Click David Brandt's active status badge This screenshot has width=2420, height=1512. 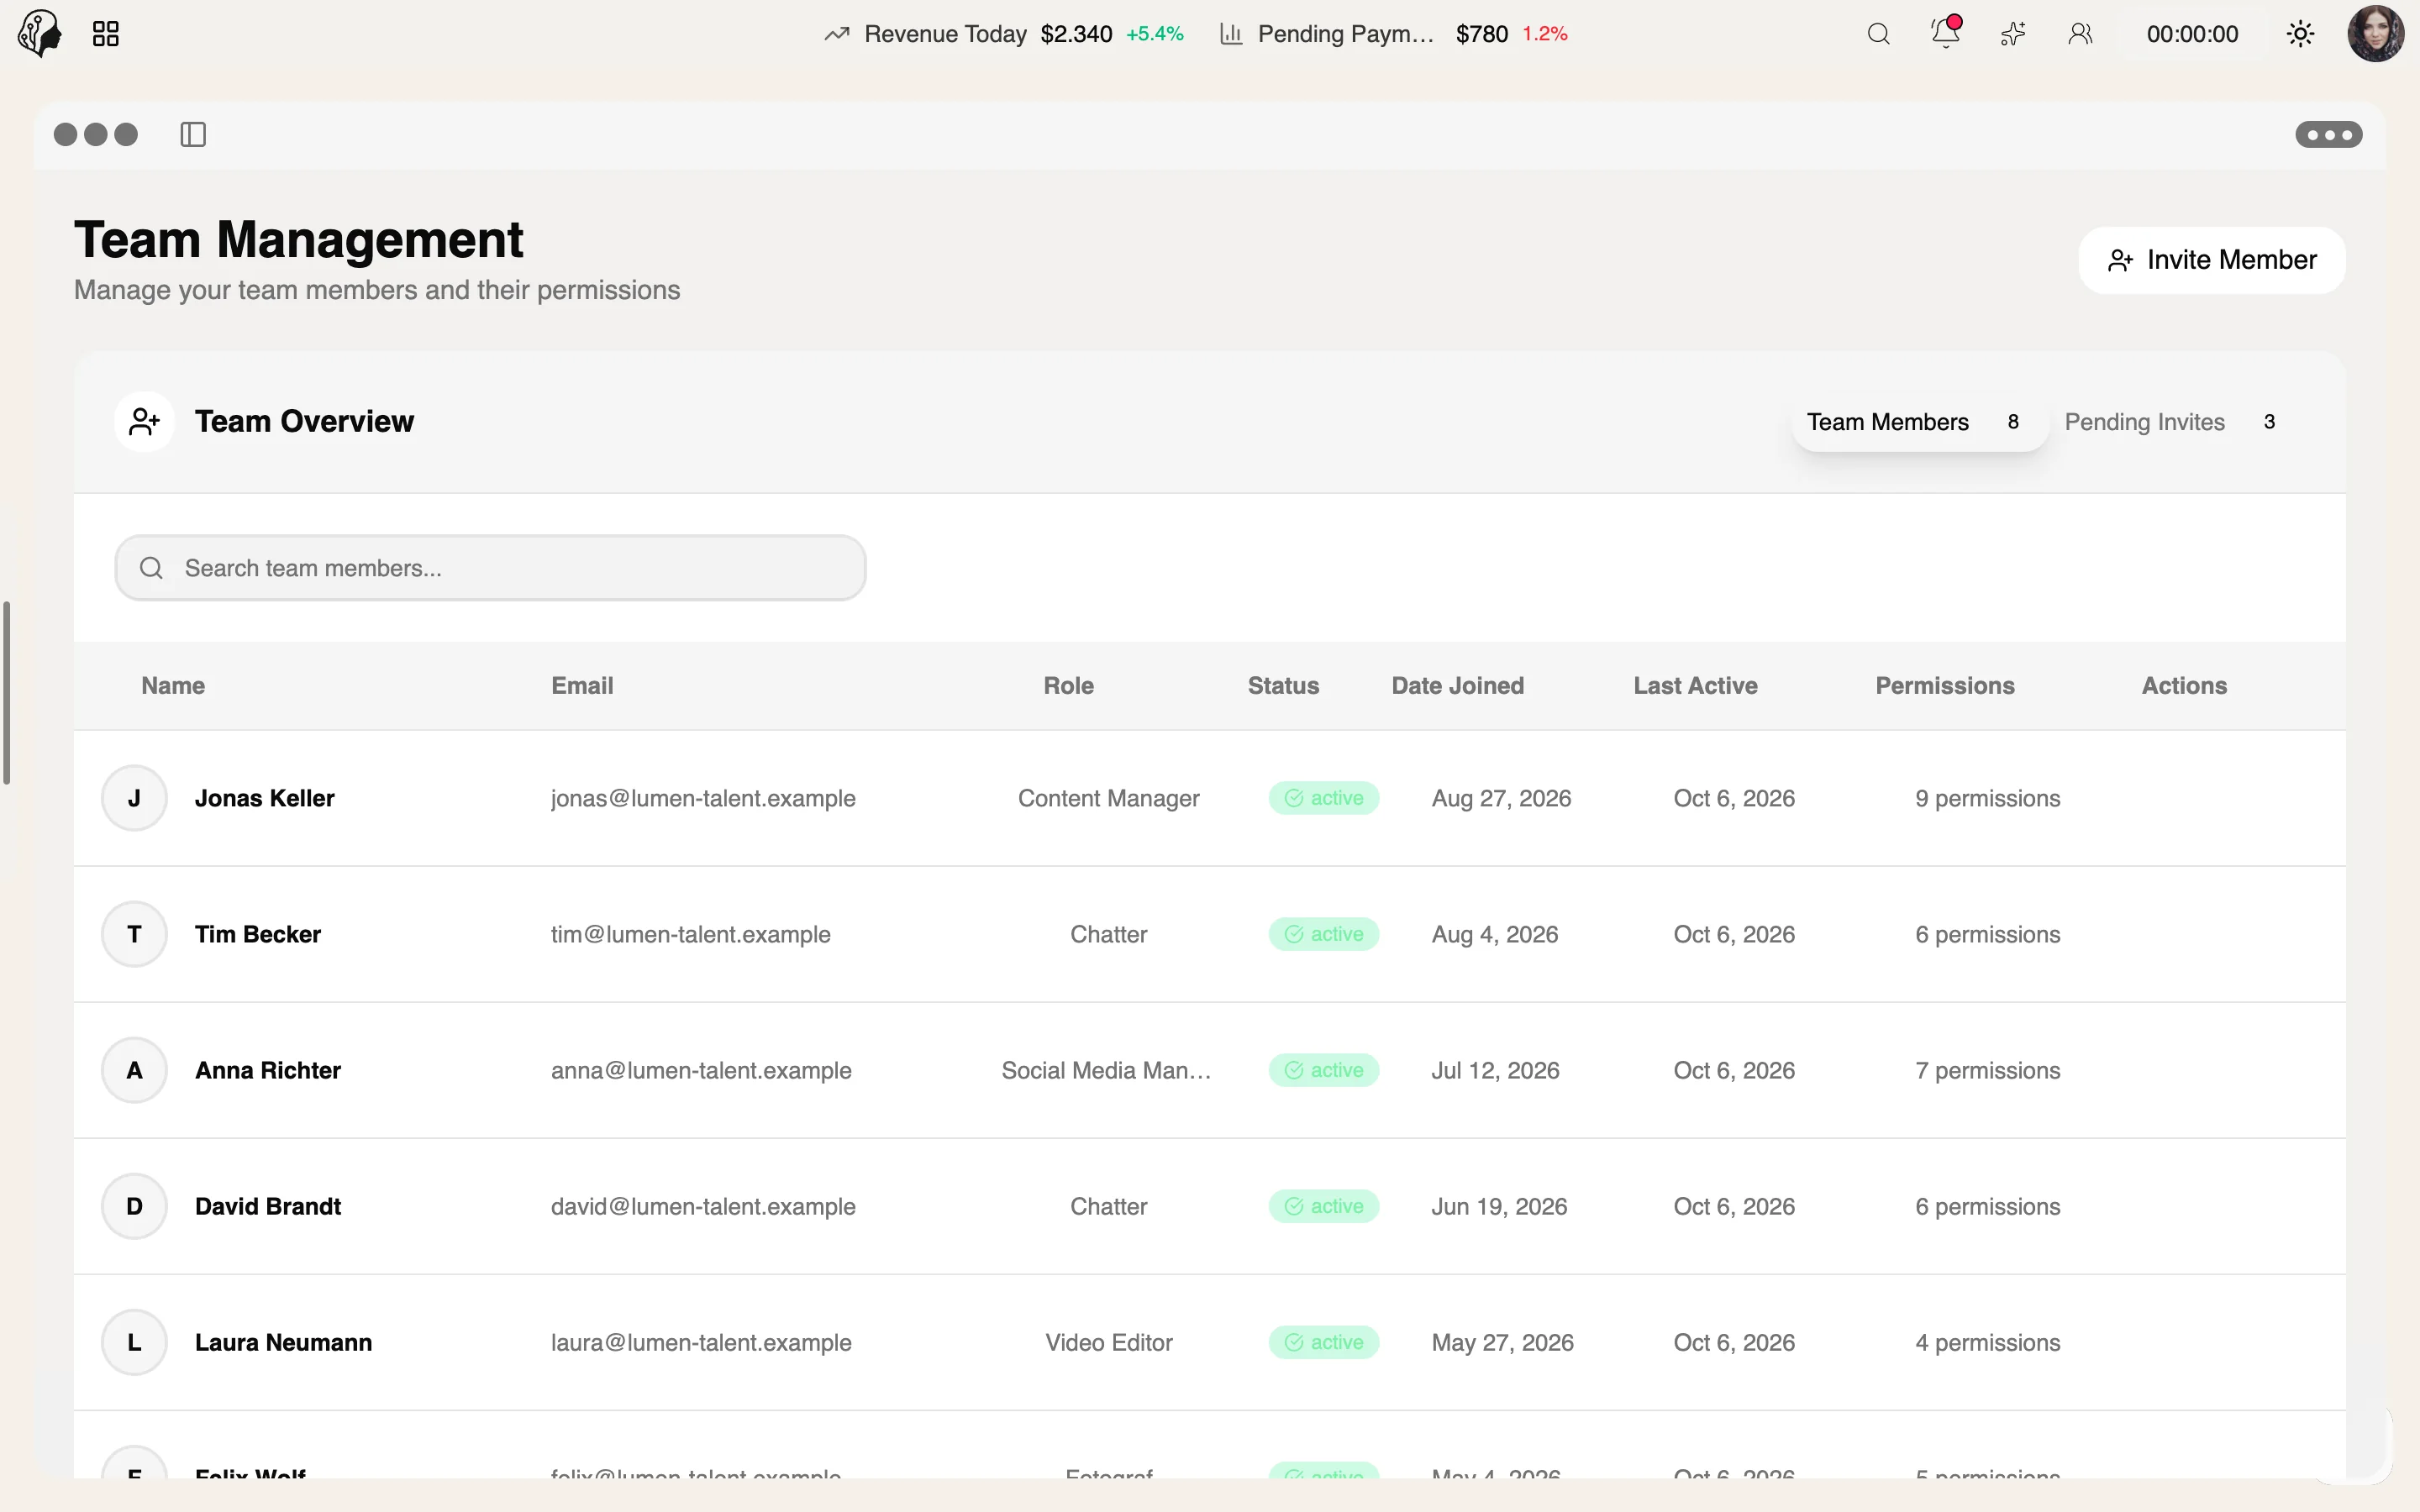1324,1206
